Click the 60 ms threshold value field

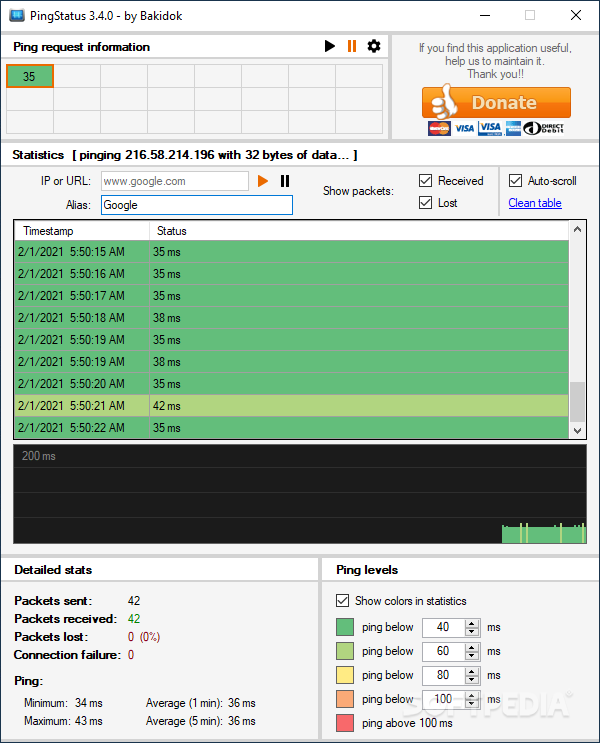pos(444,651)
